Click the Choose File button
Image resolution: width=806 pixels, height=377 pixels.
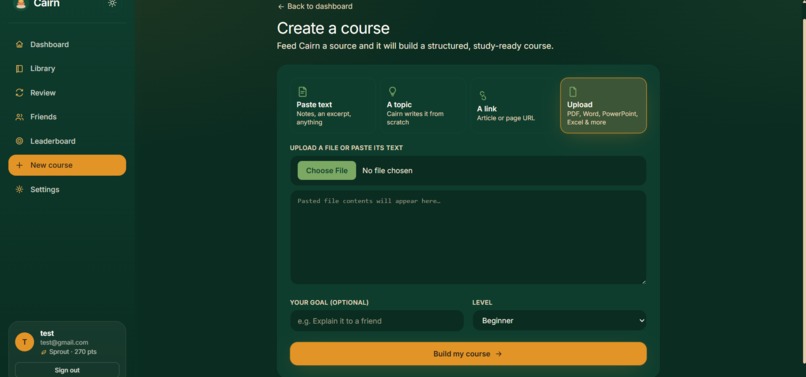coord(326,170)
